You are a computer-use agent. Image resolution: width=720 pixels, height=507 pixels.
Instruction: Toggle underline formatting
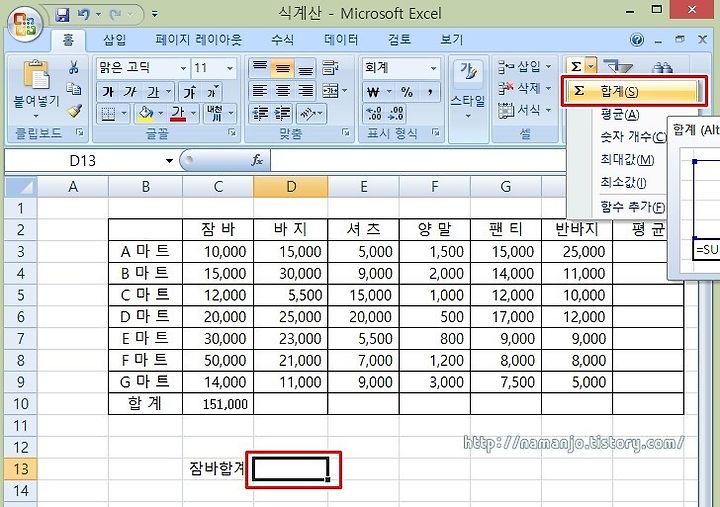click(x=152, y=92)
